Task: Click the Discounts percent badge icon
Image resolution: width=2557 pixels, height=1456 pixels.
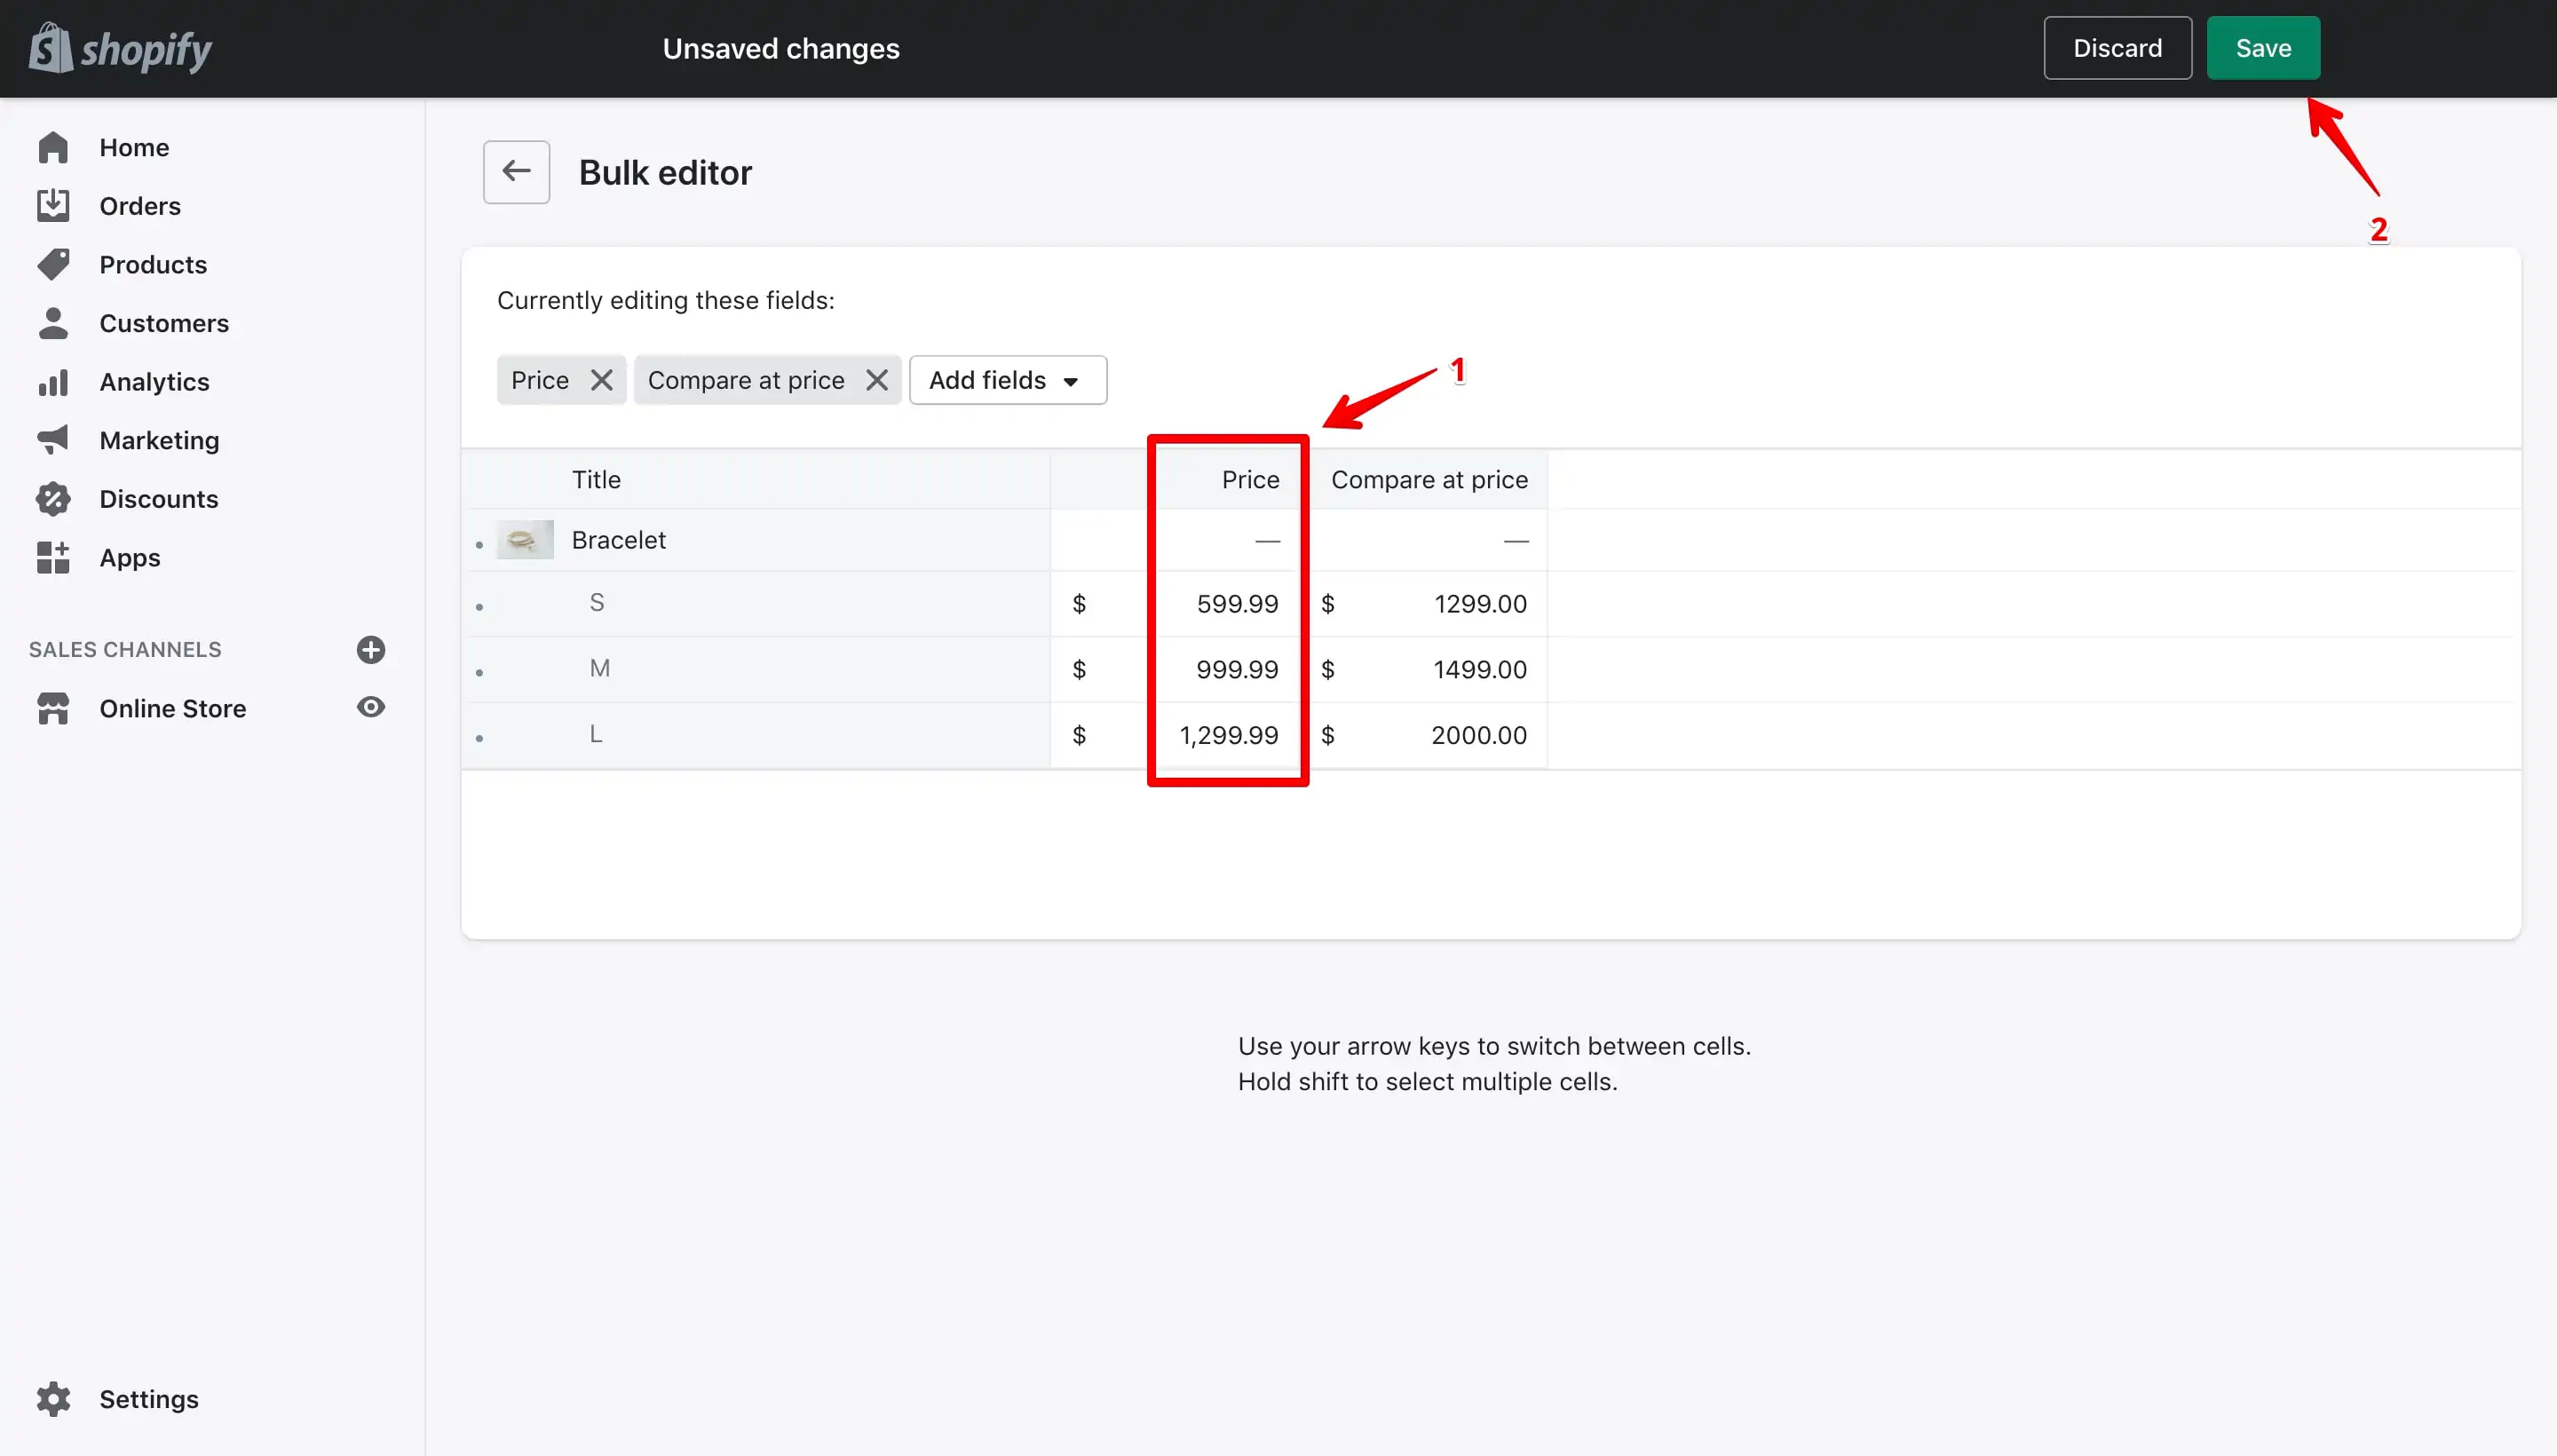Action: tap(53, 499)
